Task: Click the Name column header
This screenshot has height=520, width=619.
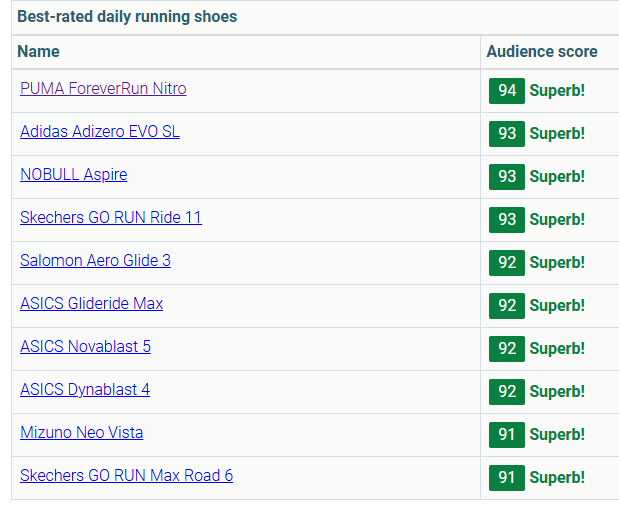Action: (38, 52)
